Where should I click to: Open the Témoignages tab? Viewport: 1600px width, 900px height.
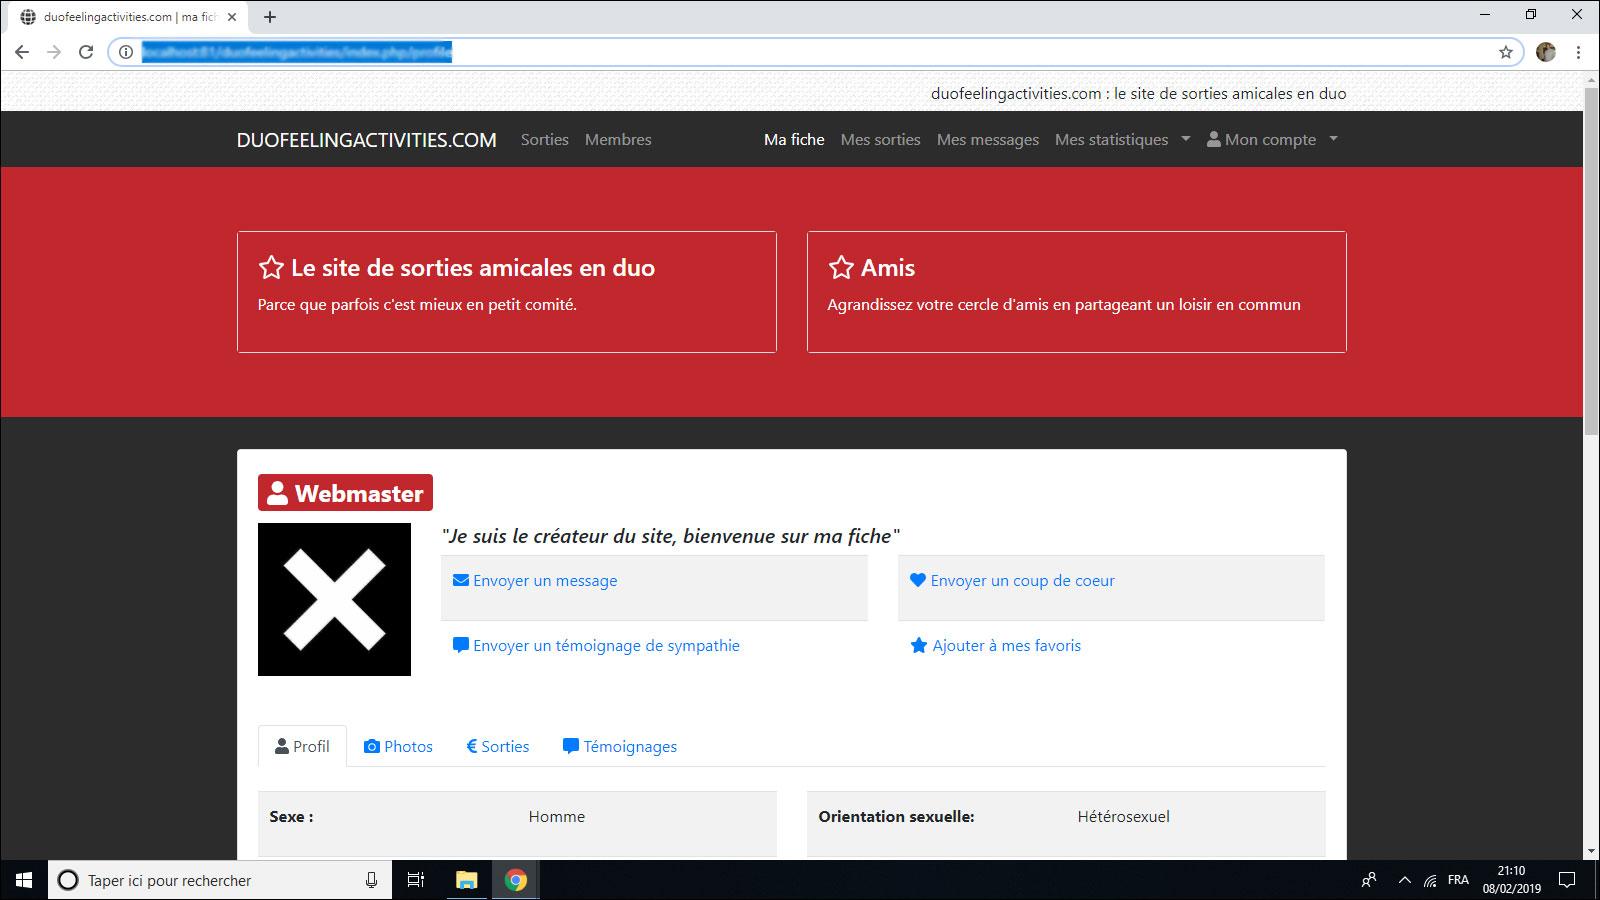coord(620,746)
